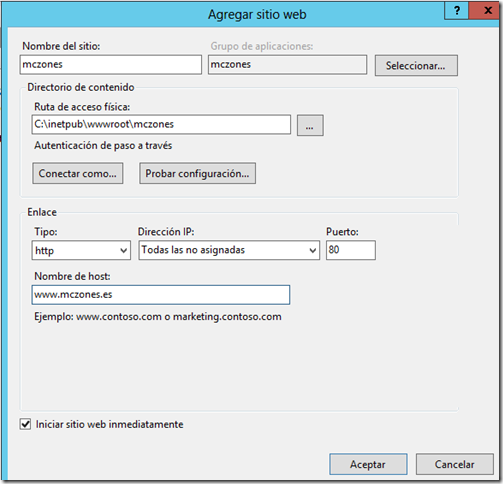Click the Grupo de aplicaciones field
This screenshot has width=503, height=484.
[x=287, y=64]
